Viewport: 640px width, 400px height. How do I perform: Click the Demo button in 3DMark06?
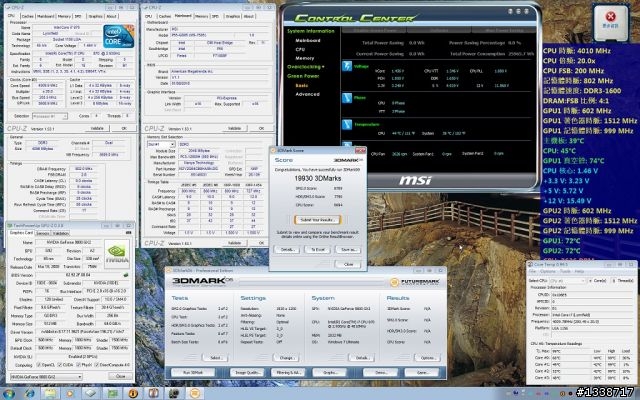381,373
